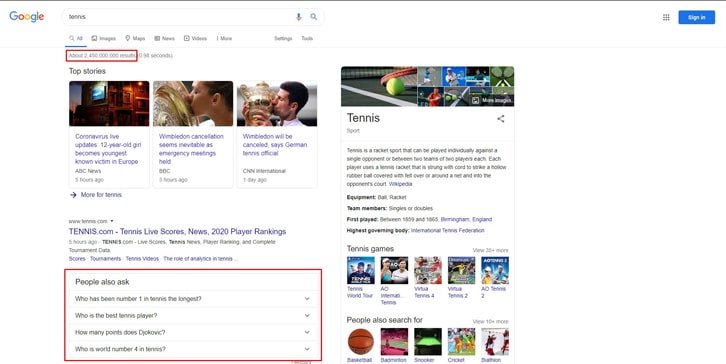Screen dimensions: 726x364
Task: Switch to the All tab
Action: point(76,38)
